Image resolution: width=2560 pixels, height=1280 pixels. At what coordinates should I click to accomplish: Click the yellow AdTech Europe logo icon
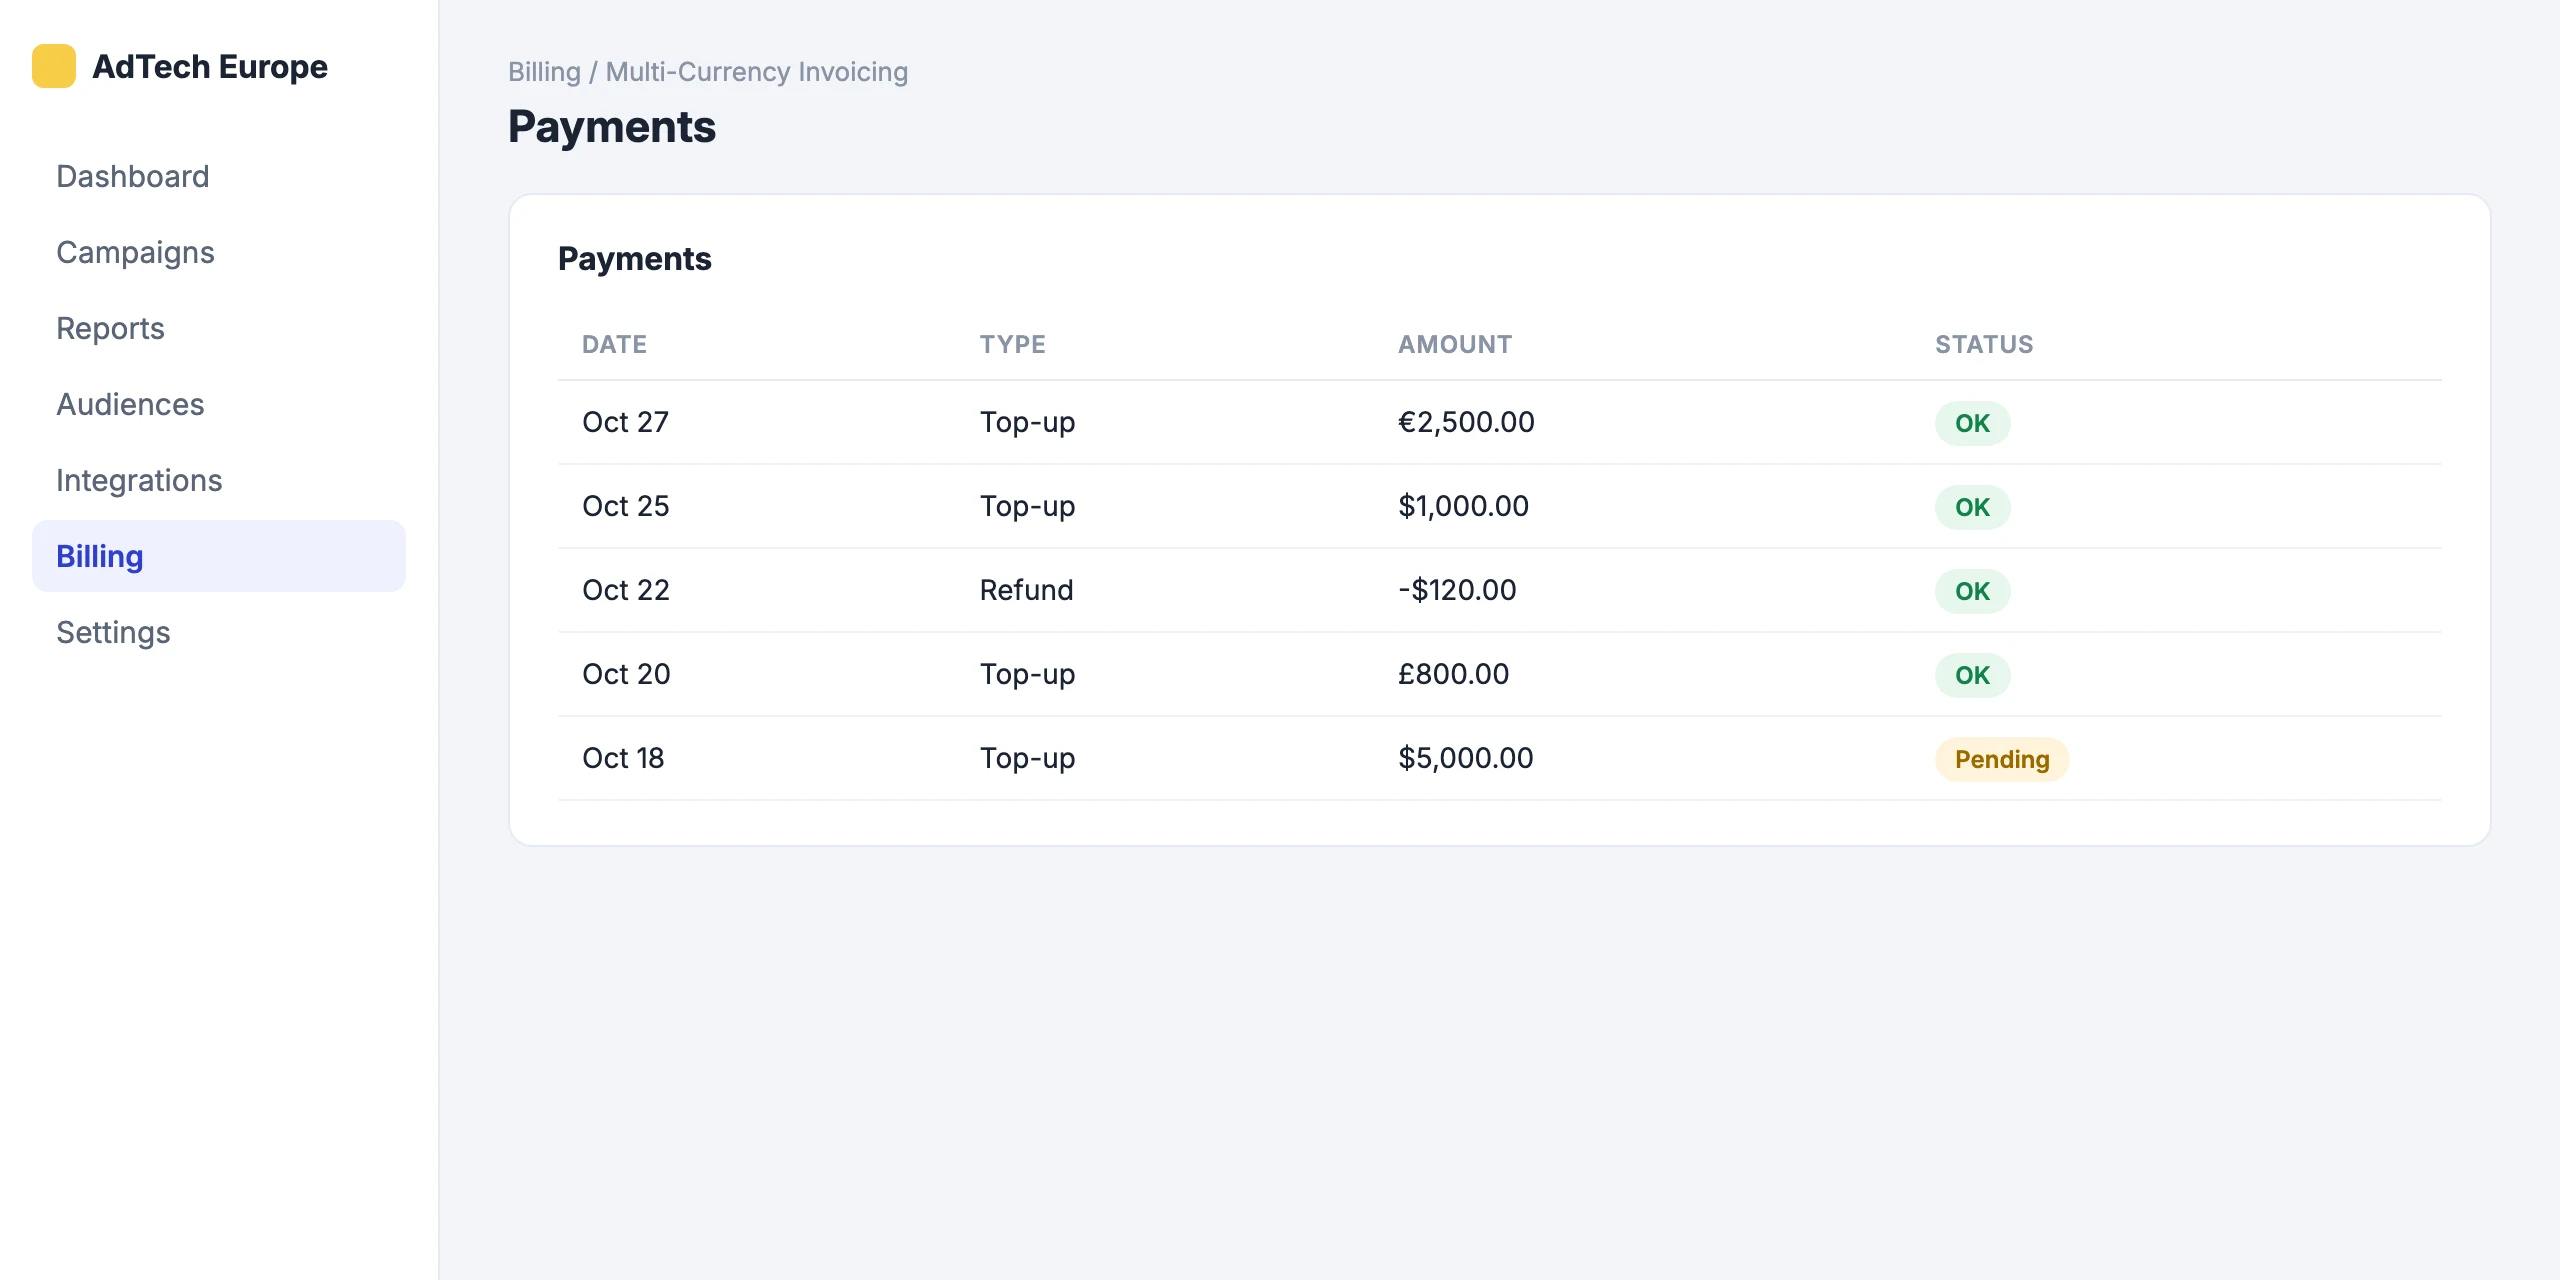54,66
